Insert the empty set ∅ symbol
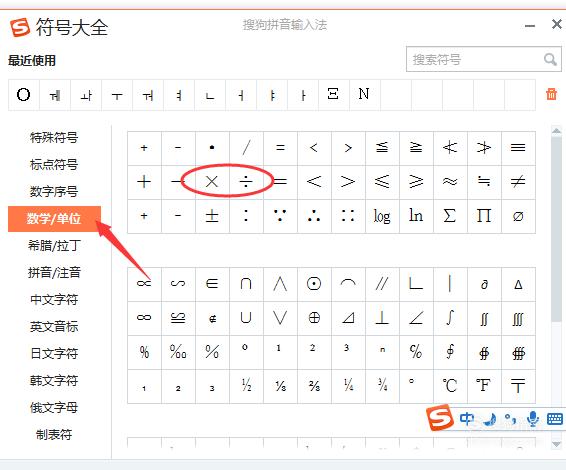 [x=518, y=216]
